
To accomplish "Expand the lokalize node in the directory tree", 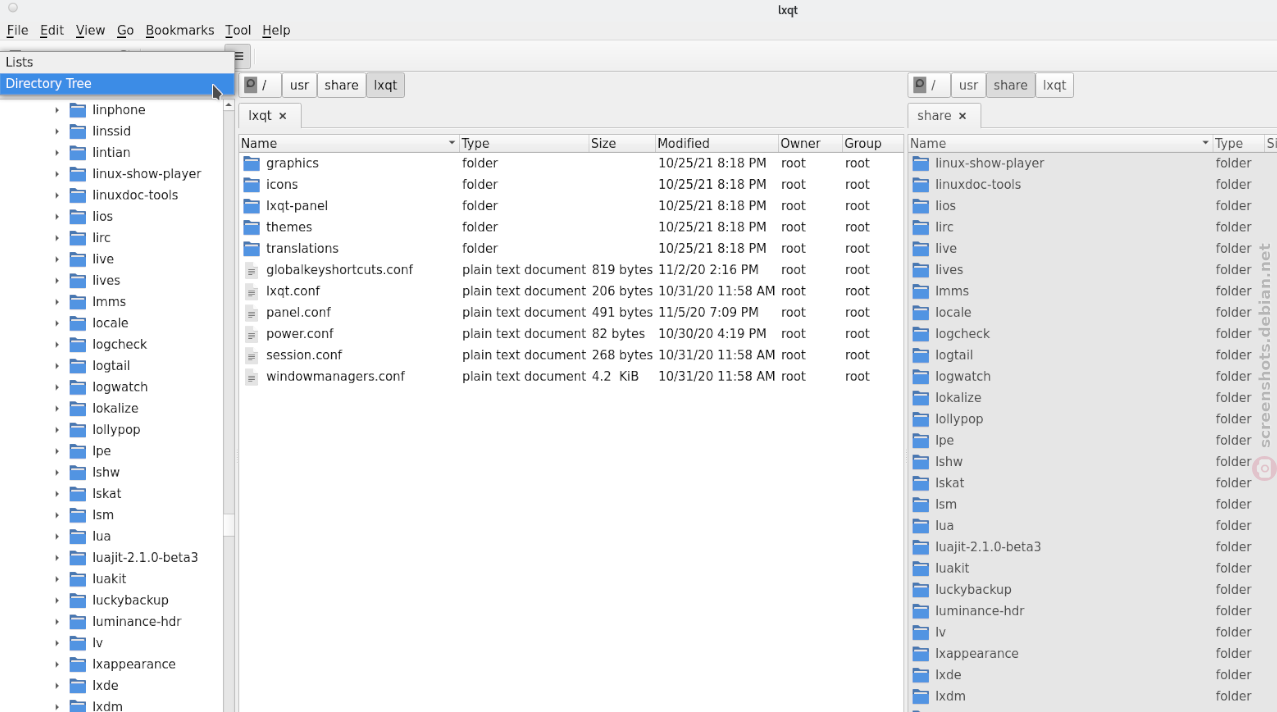I will [x=57, y=409].
